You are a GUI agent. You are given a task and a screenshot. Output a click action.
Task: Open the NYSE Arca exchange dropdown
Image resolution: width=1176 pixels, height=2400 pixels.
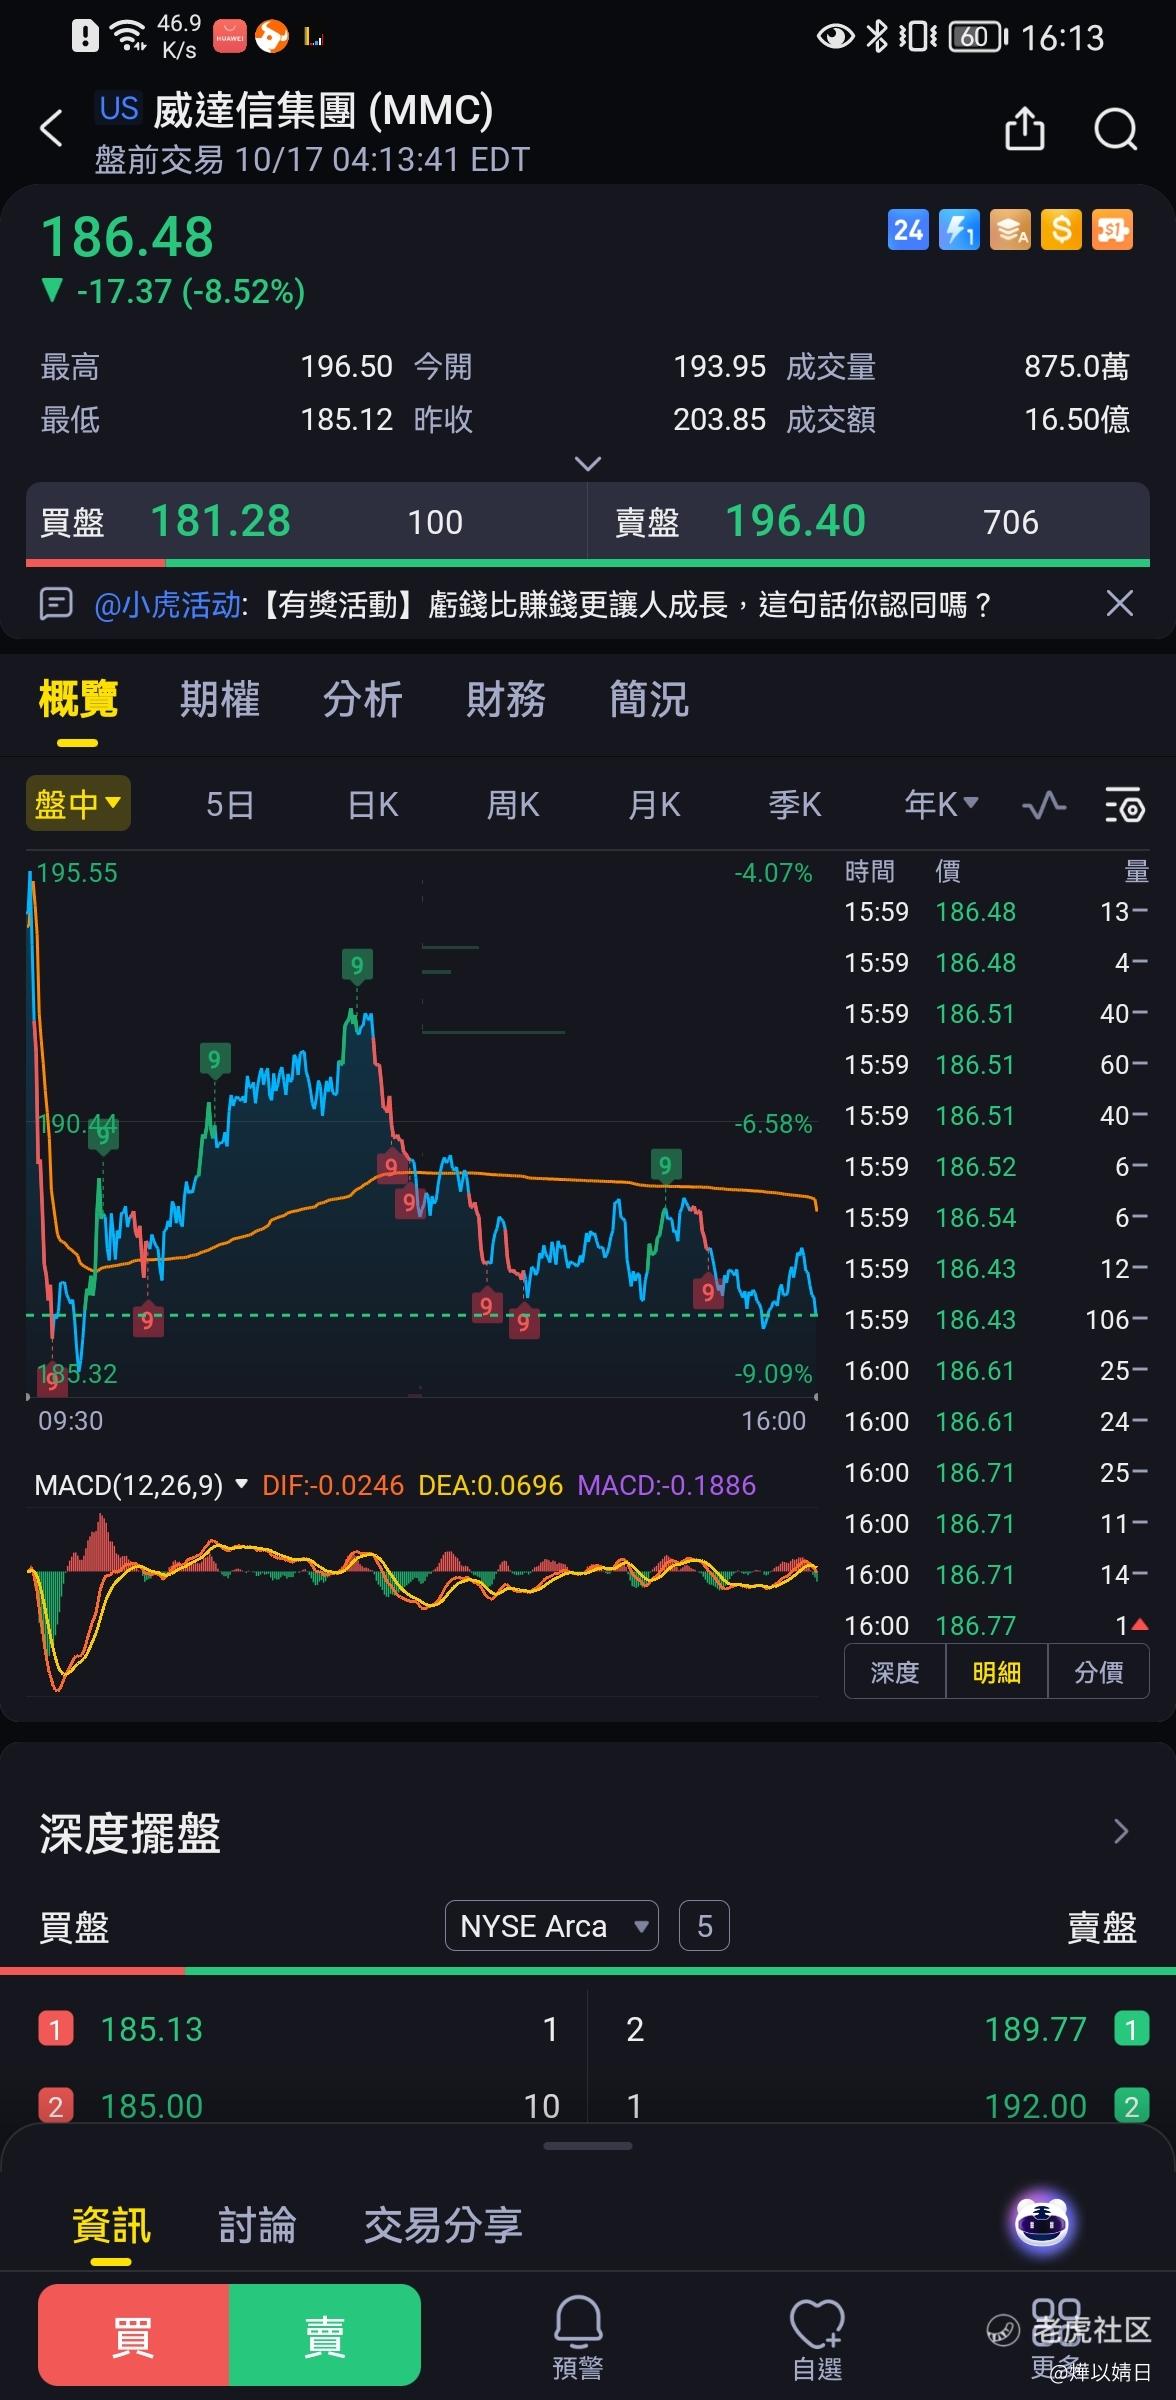click(x=551, y=1926)
